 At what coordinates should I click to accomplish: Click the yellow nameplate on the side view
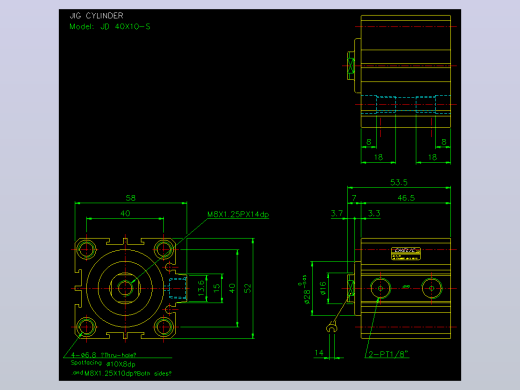tap(406, 254)
